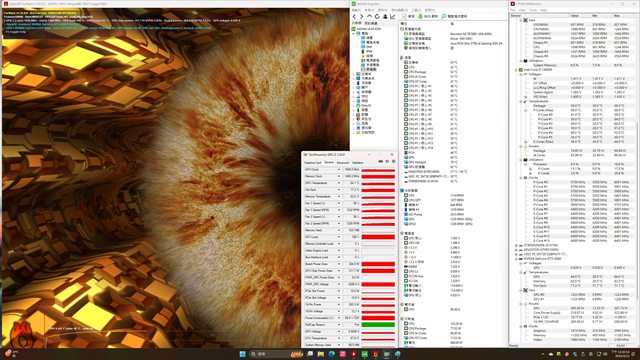This screenshot has height=360, width=640.
Task: Click the GPU-Z screenshot camera icon
Action: tap(381, 162)
